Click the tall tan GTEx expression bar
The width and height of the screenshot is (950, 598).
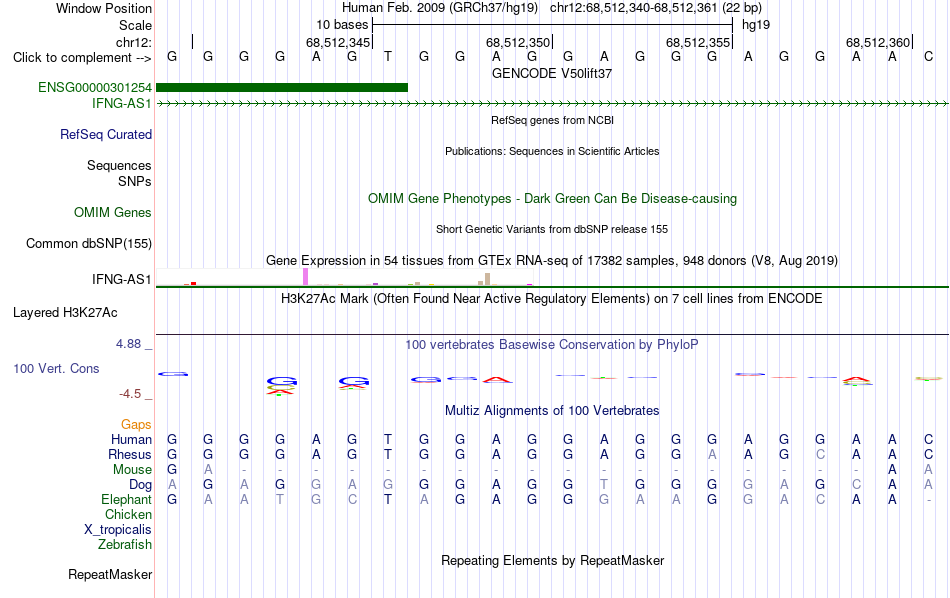487,279
